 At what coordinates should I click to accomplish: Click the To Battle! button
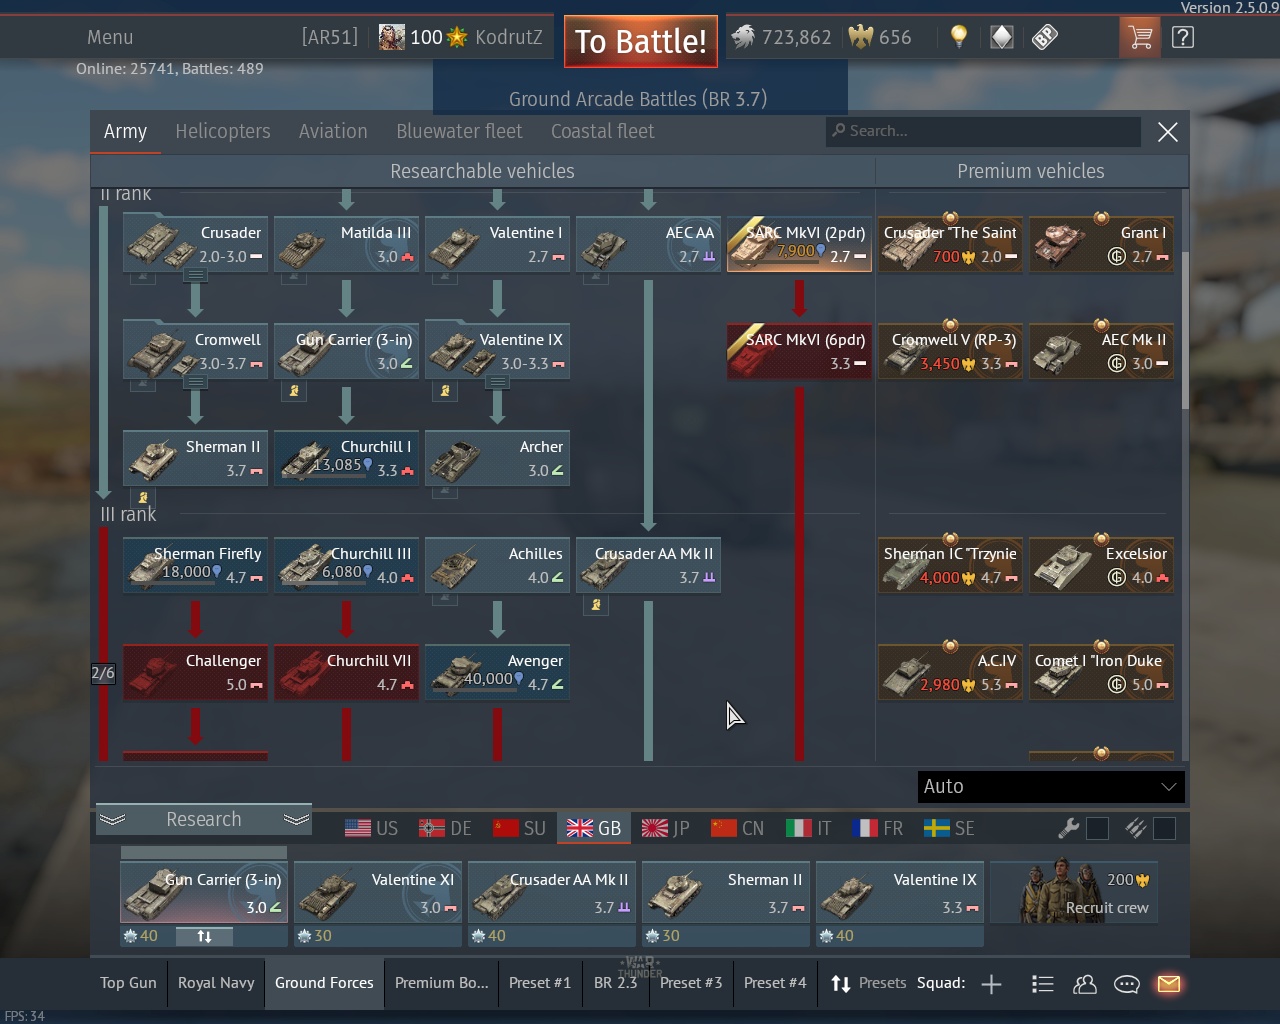(641, 41)
